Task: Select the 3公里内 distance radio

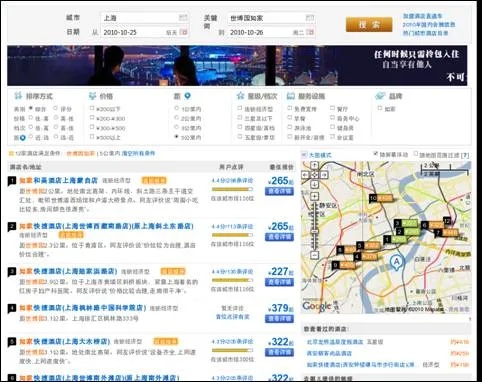Action: [177, 127]
